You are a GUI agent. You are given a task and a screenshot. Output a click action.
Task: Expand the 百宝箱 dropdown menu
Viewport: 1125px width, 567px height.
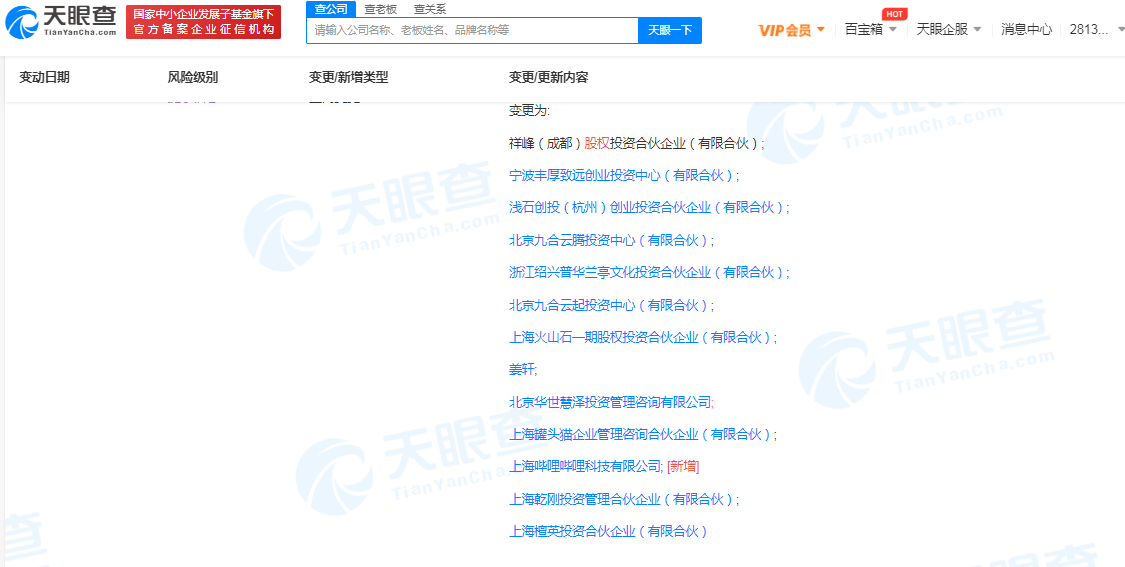[871, 29]
